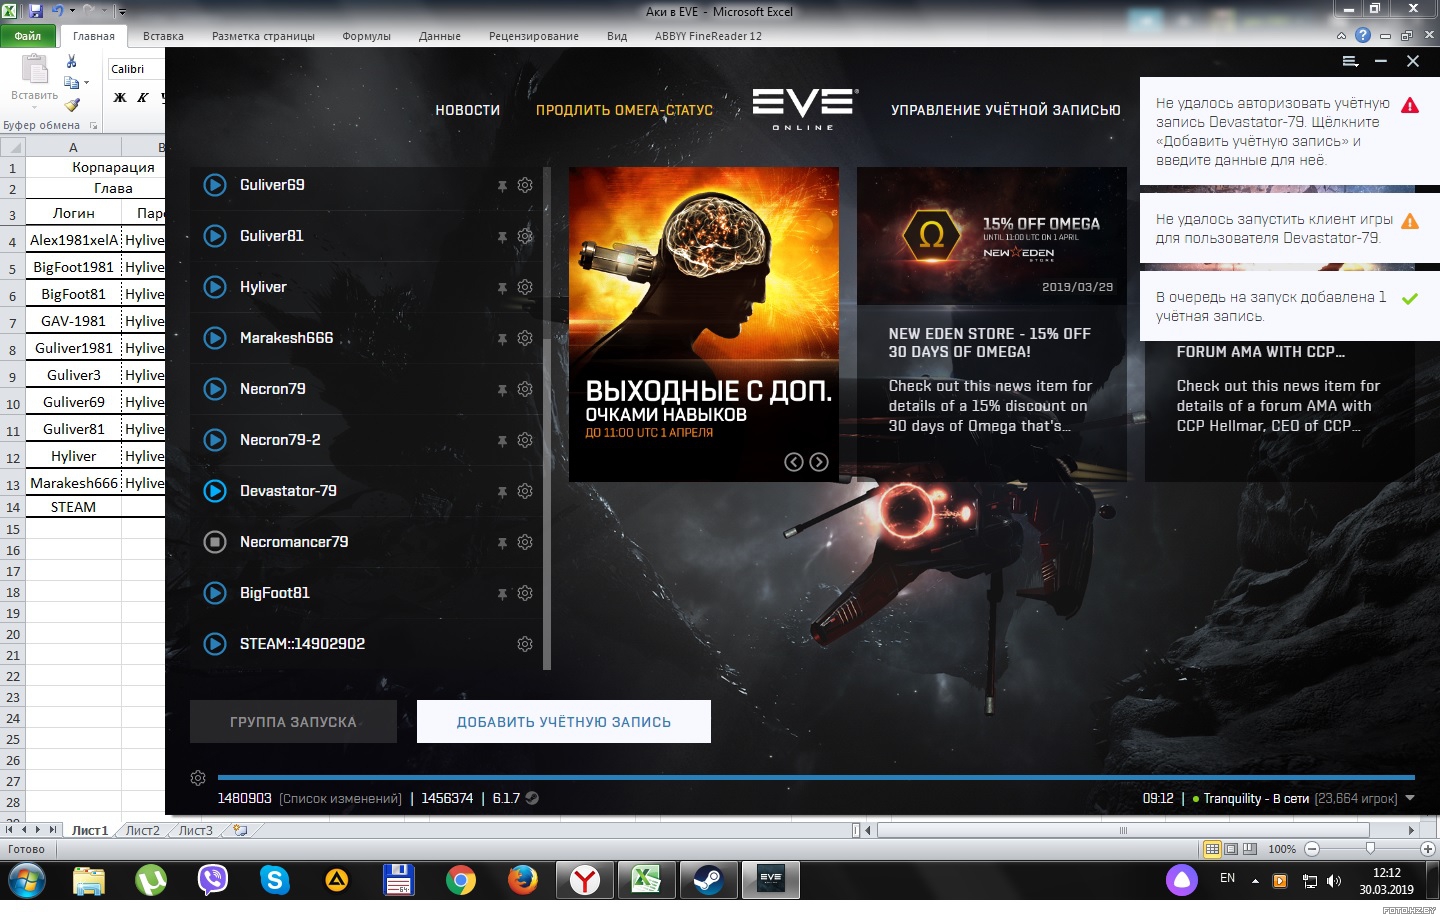Pin the Necromancer79 account
The width and height of the screenshot is (1440, 918).
502,543
